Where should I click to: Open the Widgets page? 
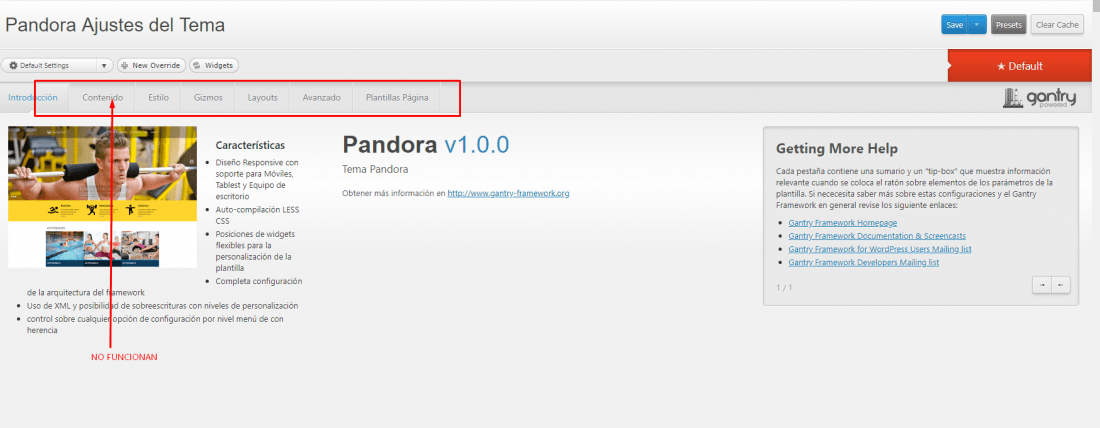[x=214, y=65]
